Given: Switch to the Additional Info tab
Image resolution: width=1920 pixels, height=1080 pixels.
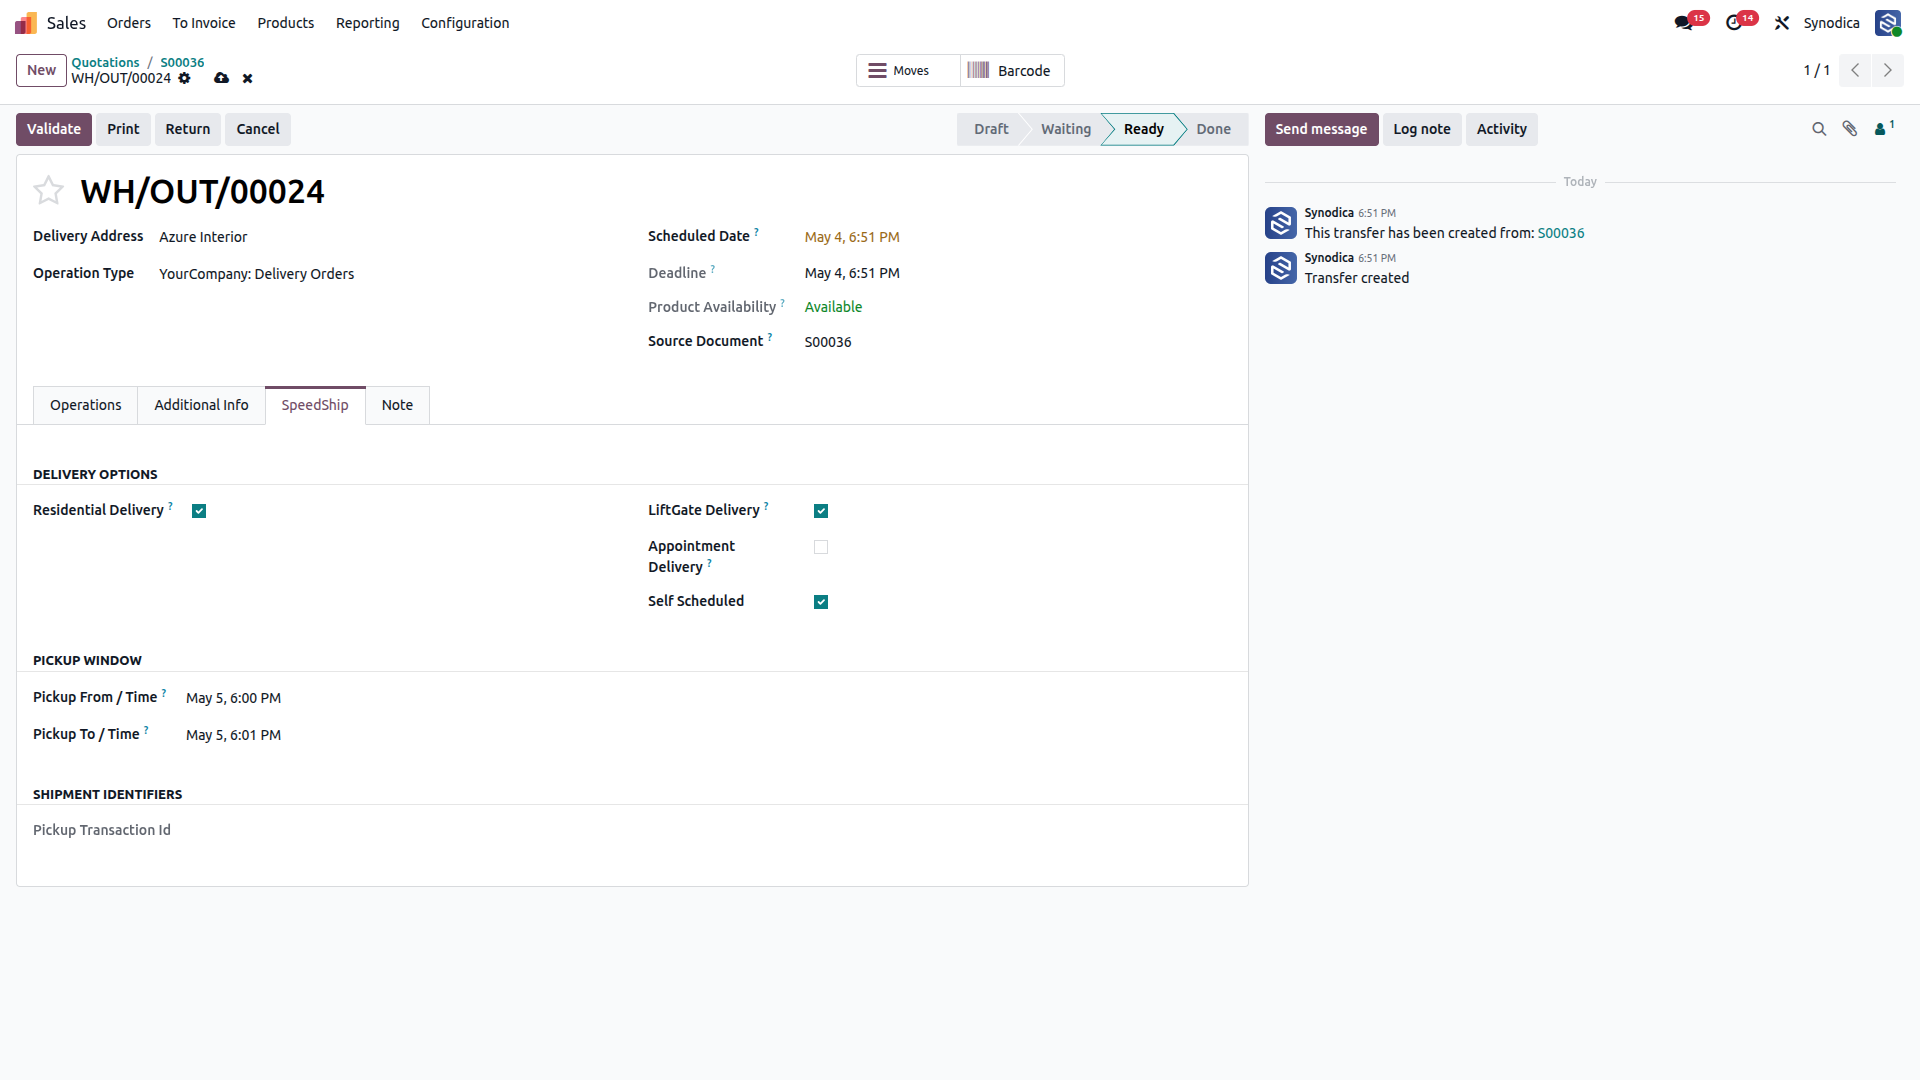Looking at the screenshot, I should tap(201, 405).
